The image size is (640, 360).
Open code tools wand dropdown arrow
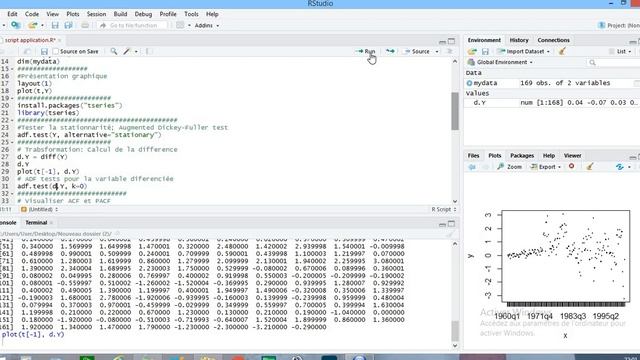pyautogui.click(x=136, y=52)
